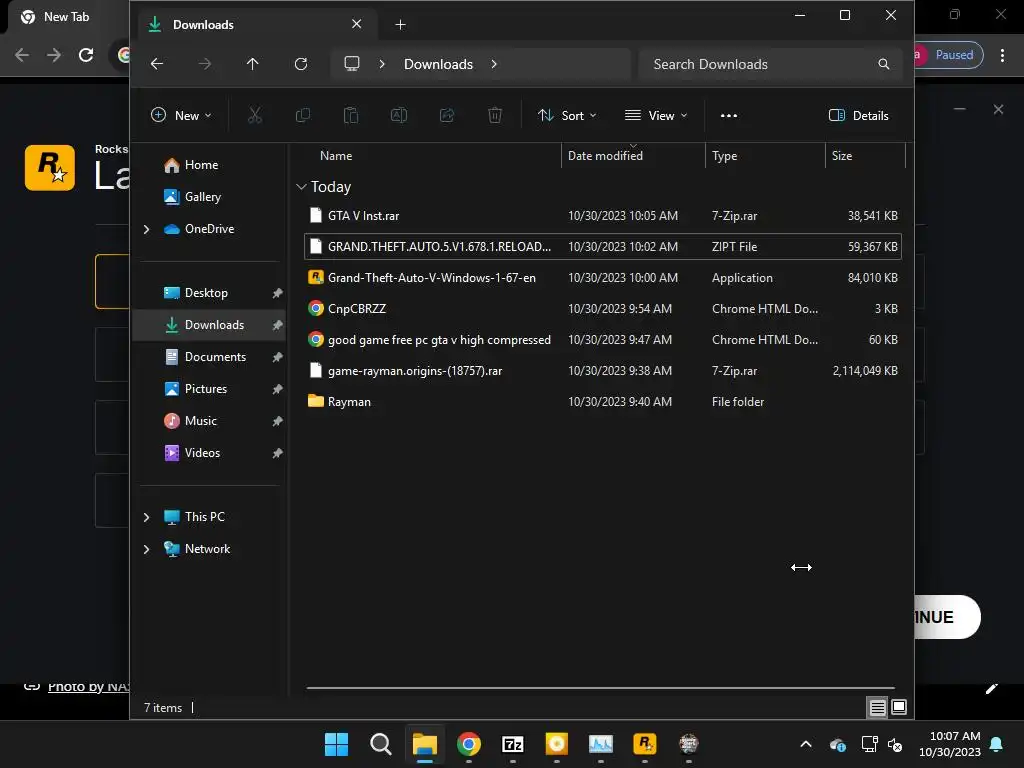The image size is (1024, 768).
Task: Open the View dropdown
Action: tap(656, 116)
